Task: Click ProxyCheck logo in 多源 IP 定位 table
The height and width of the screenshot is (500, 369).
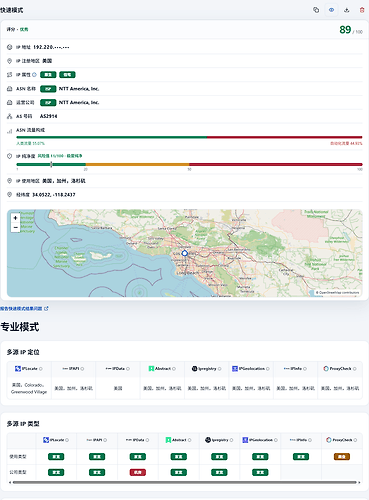Action: [326, 369]
